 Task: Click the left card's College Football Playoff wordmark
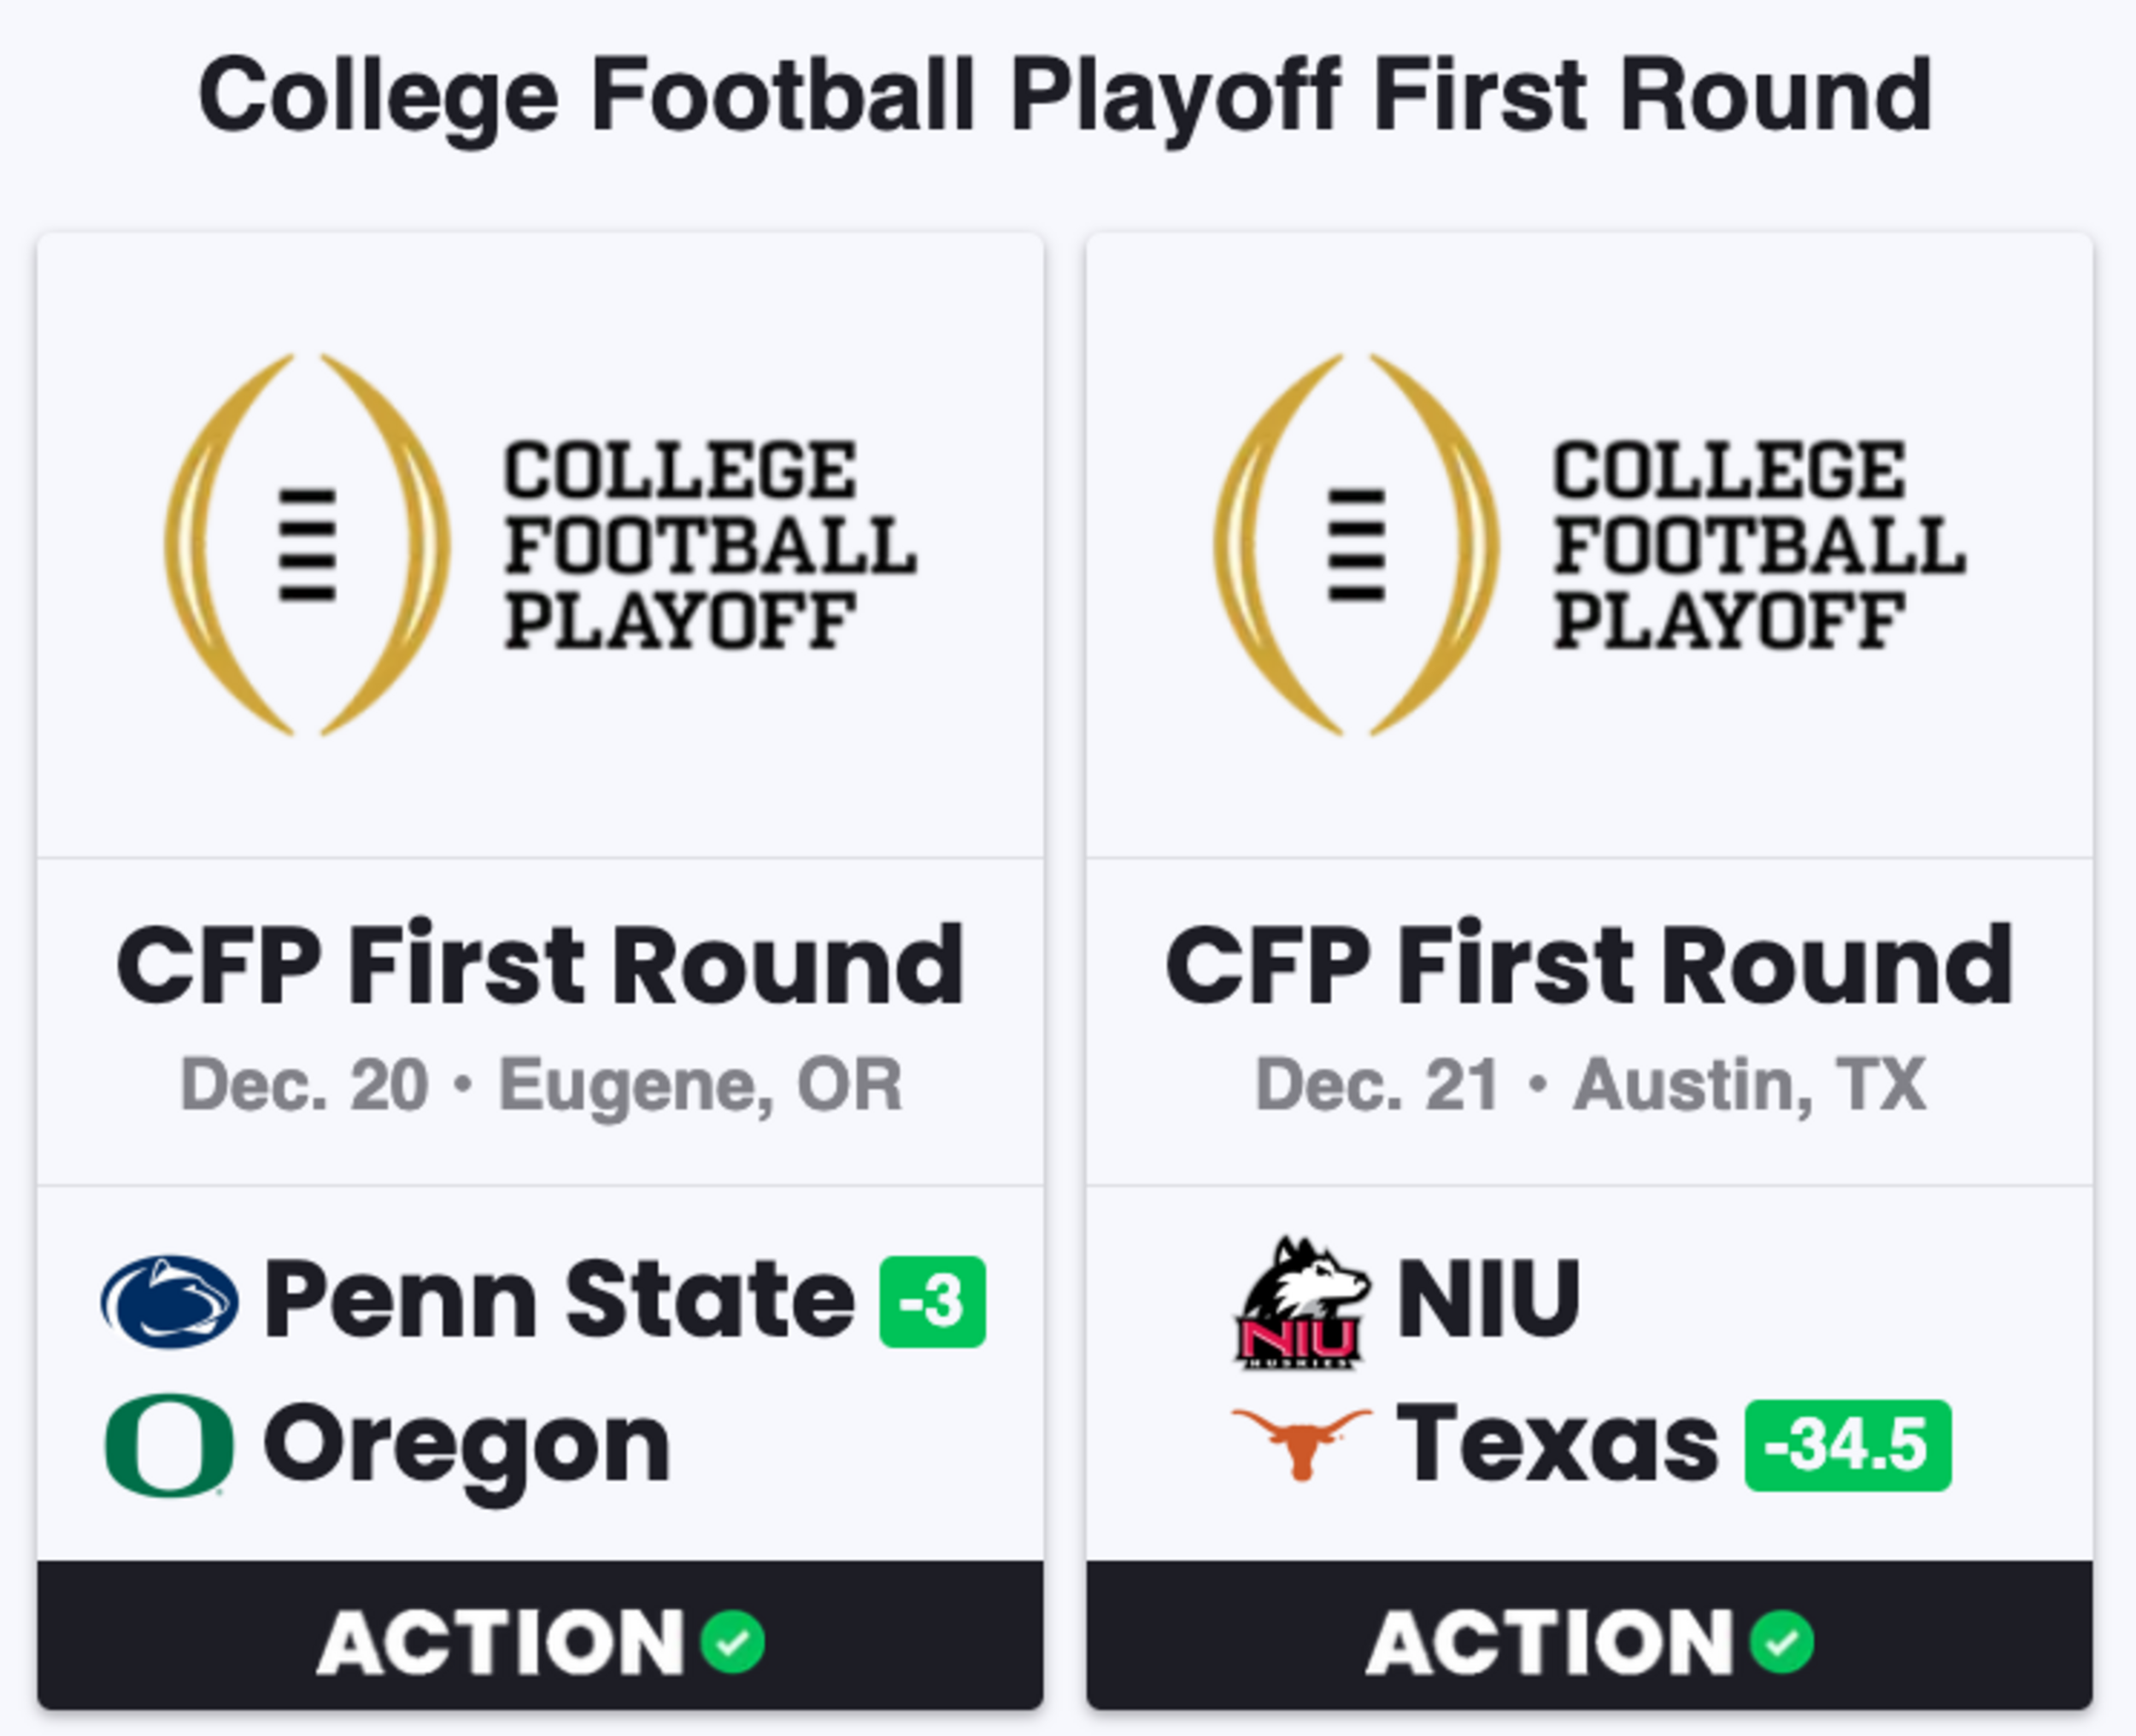pyautogui.click(x=710, y=545)
